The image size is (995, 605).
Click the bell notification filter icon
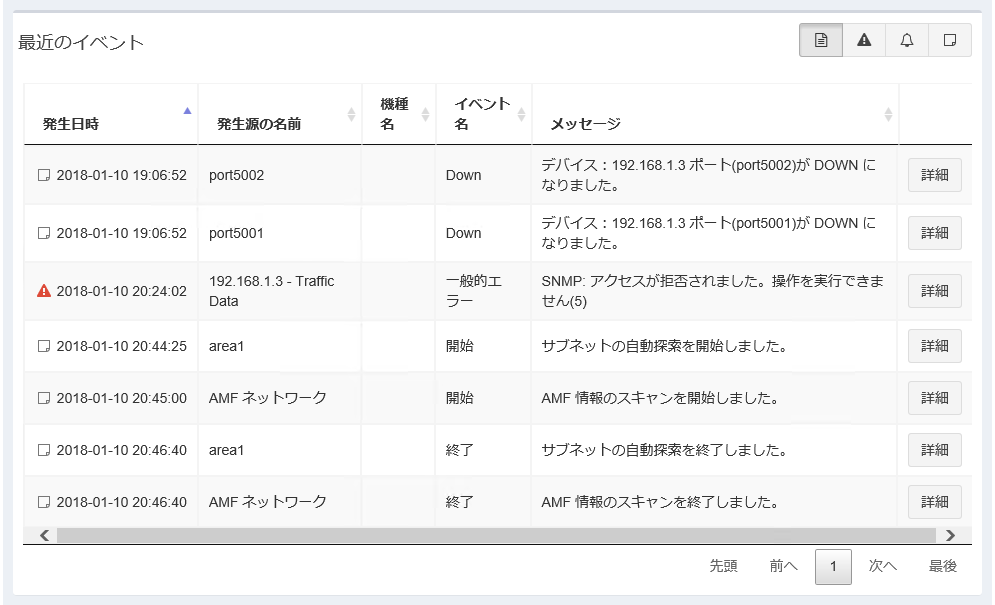pos(907,40)
